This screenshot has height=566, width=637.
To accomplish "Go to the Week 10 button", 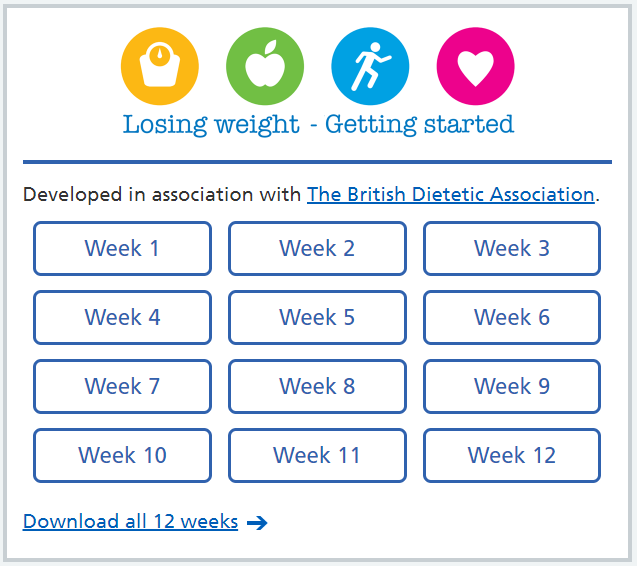I will (122, 455).
